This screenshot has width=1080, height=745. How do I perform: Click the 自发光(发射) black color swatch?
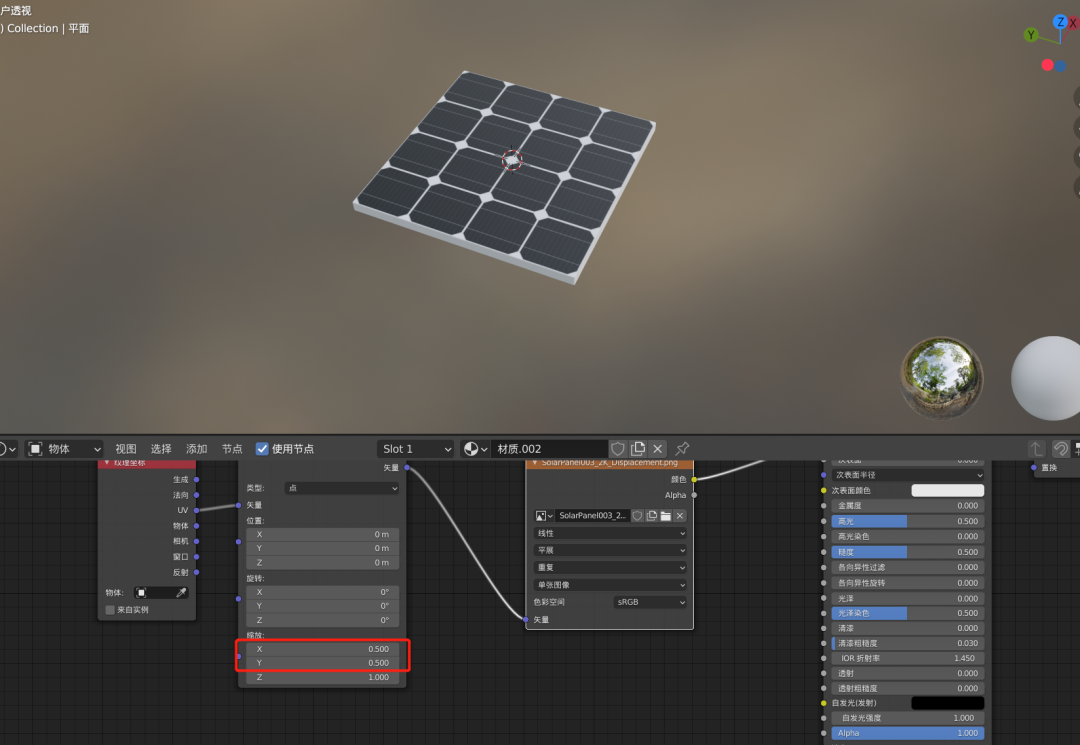(x=948, y=703)
